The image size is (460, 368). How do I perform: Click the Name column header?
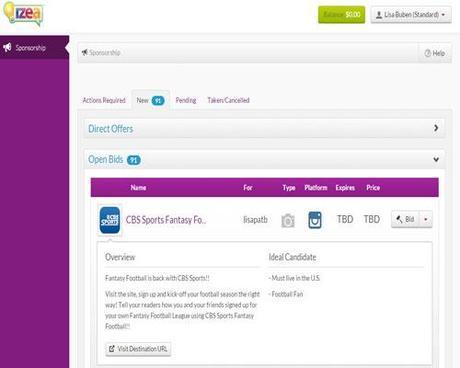click(x=138, y=188)
